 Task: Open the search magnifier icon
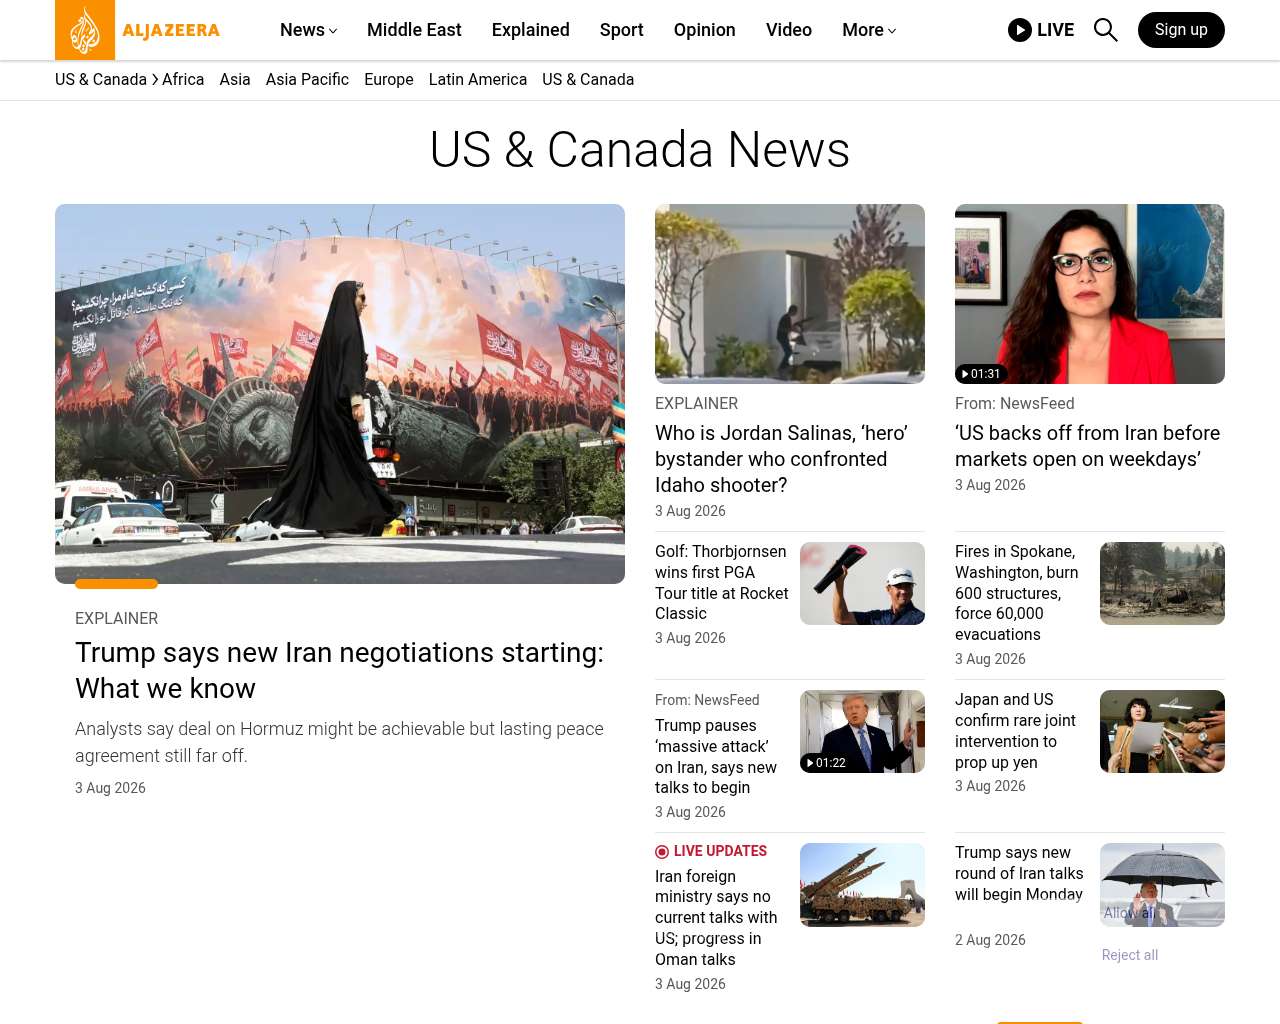pyautogui.click(x=1105, y=30)
